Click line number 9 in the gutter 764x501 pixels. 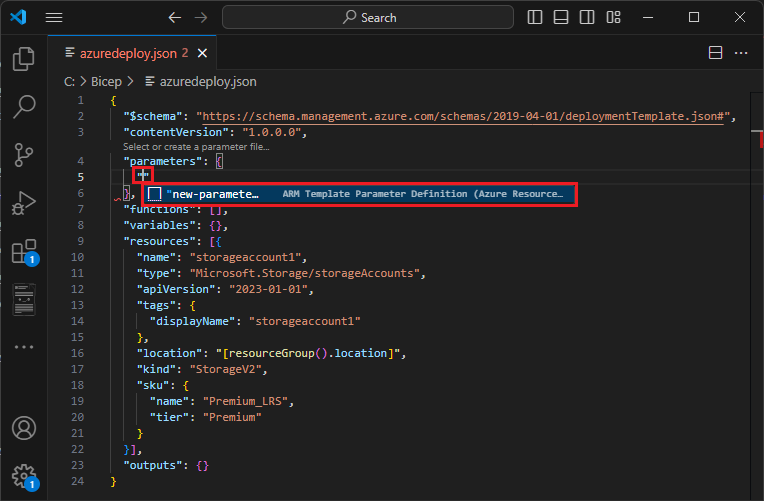coord(80,241)
